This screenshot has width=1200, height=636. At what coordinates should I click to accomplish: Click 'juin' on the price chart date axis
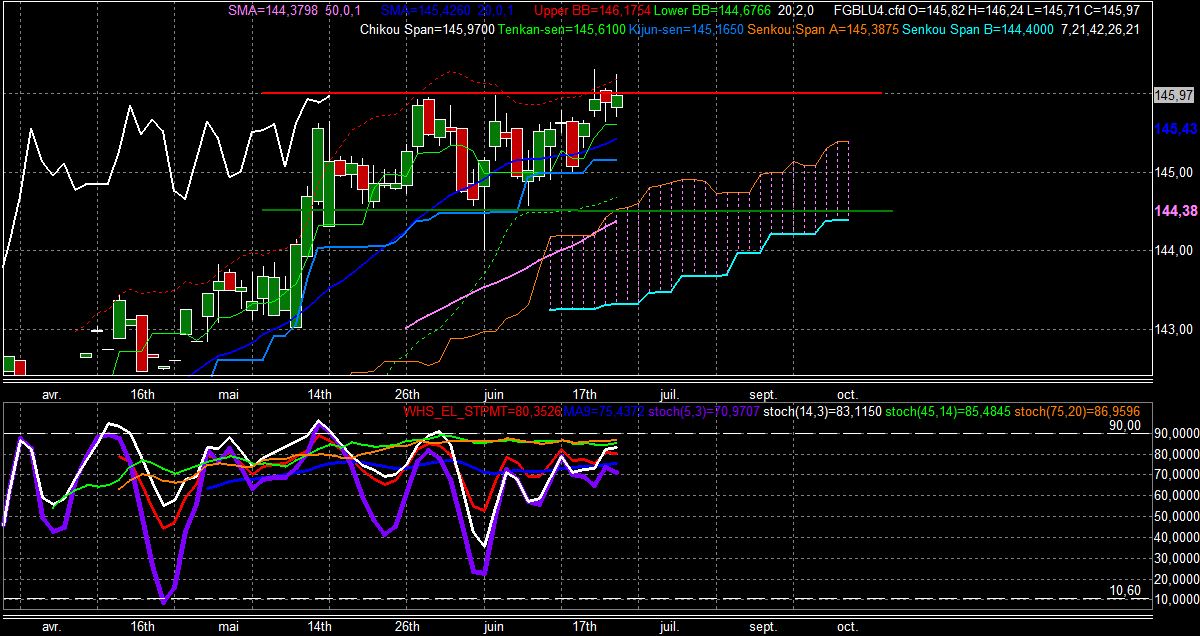point(493,394)
